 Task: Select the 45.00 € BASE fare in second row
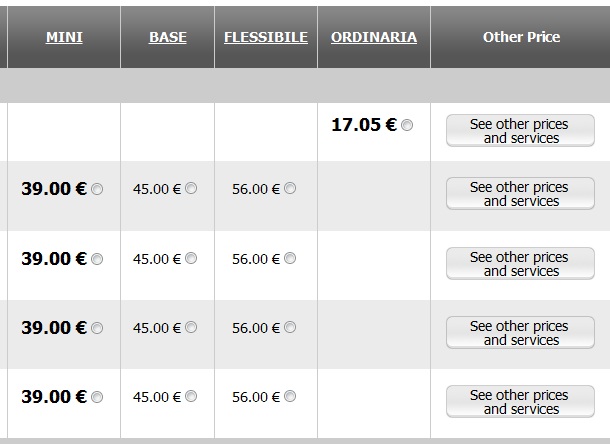click(191, 188)
